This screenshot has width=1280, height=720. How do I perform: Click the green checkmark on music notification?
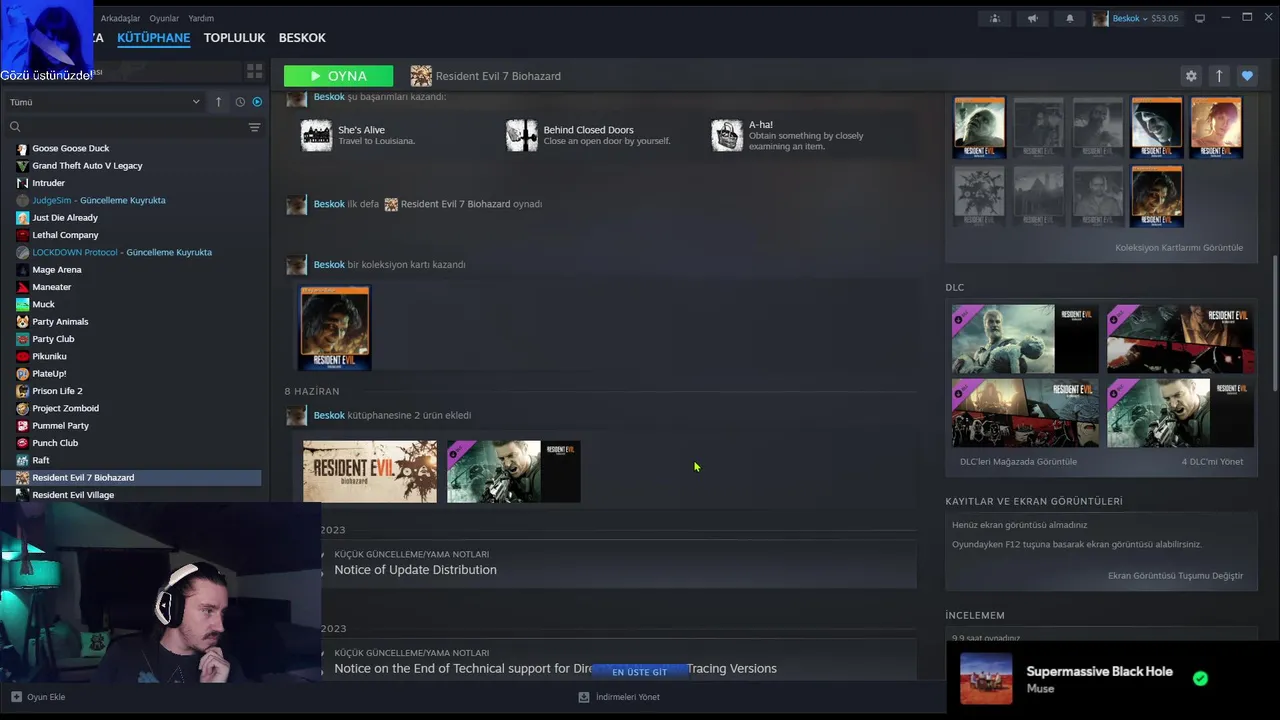(1200, 678)
